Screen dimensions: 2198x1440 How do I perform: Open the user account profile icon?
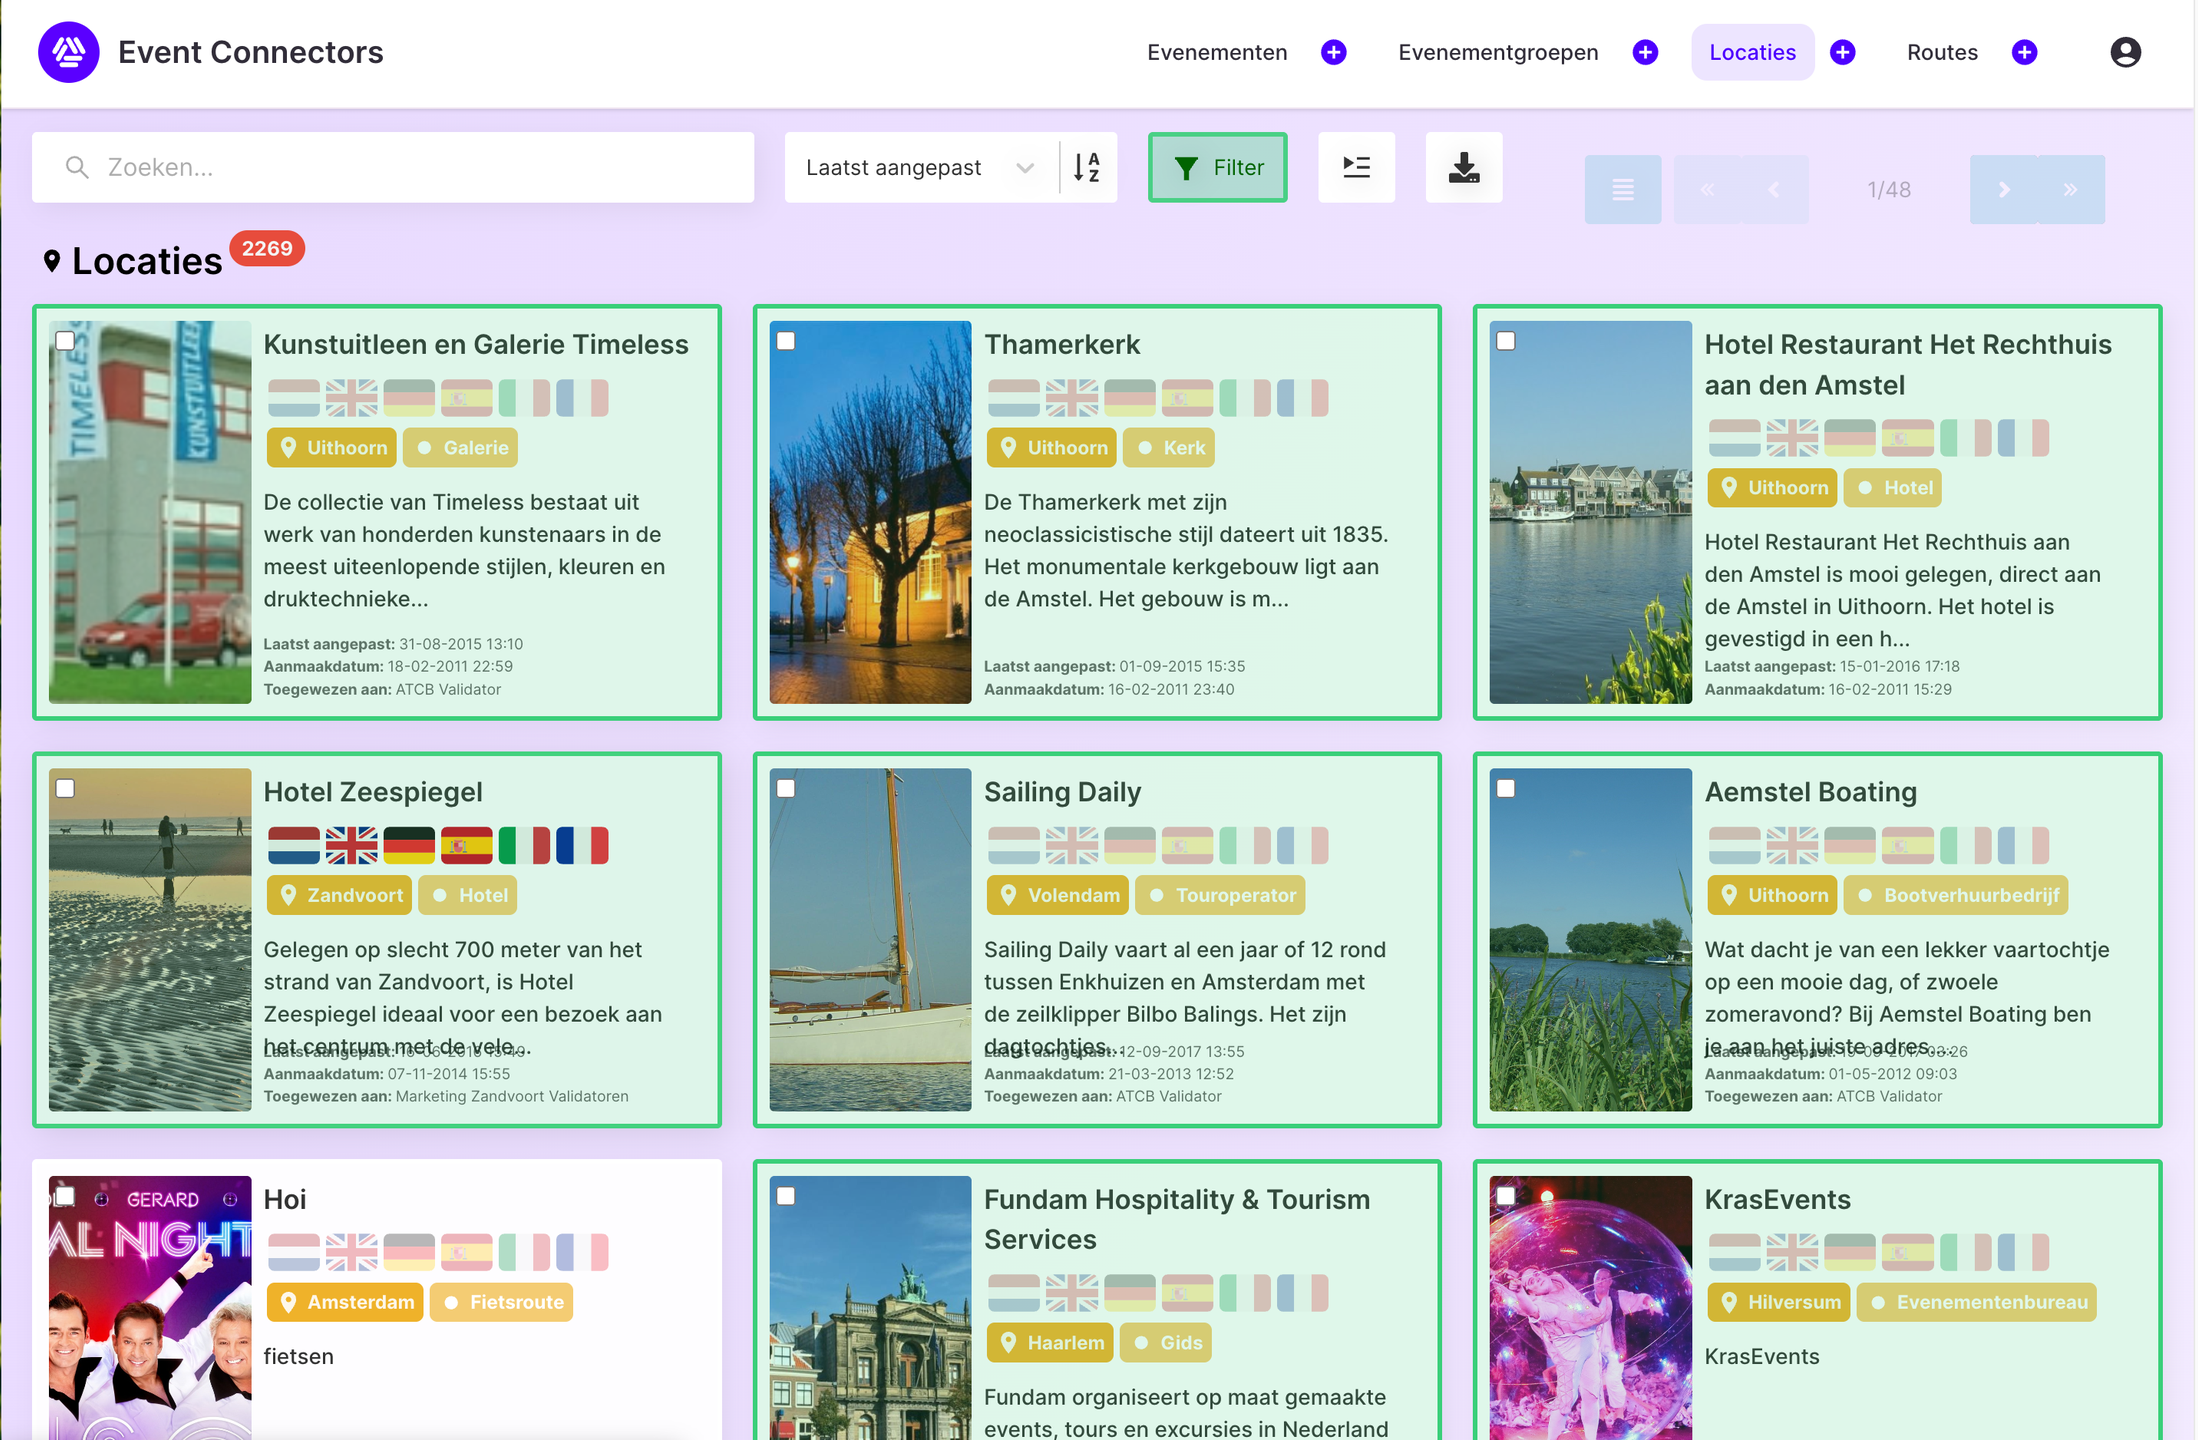2125,52
